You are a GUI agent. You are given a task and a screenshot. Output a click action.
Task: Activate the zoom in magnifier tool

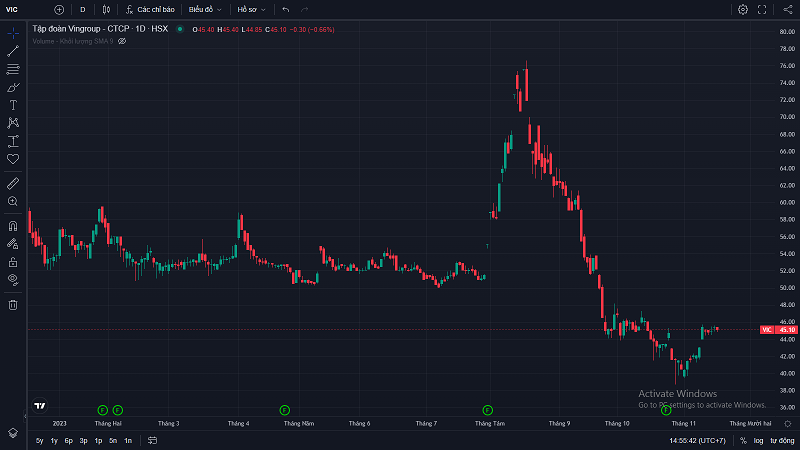point(13,202)
